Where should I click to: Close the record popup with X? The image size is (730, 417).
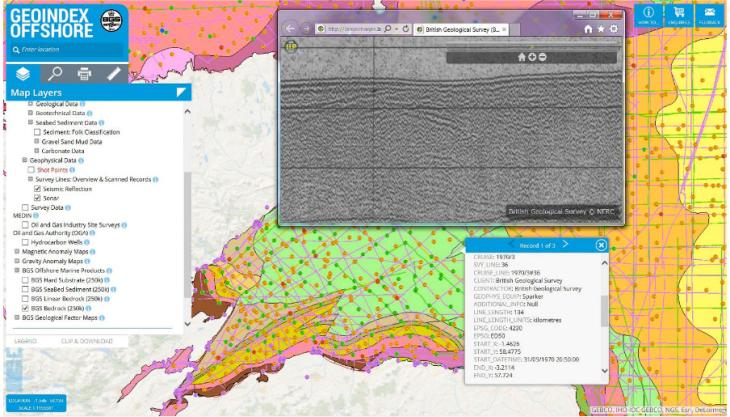click(601, 245)
